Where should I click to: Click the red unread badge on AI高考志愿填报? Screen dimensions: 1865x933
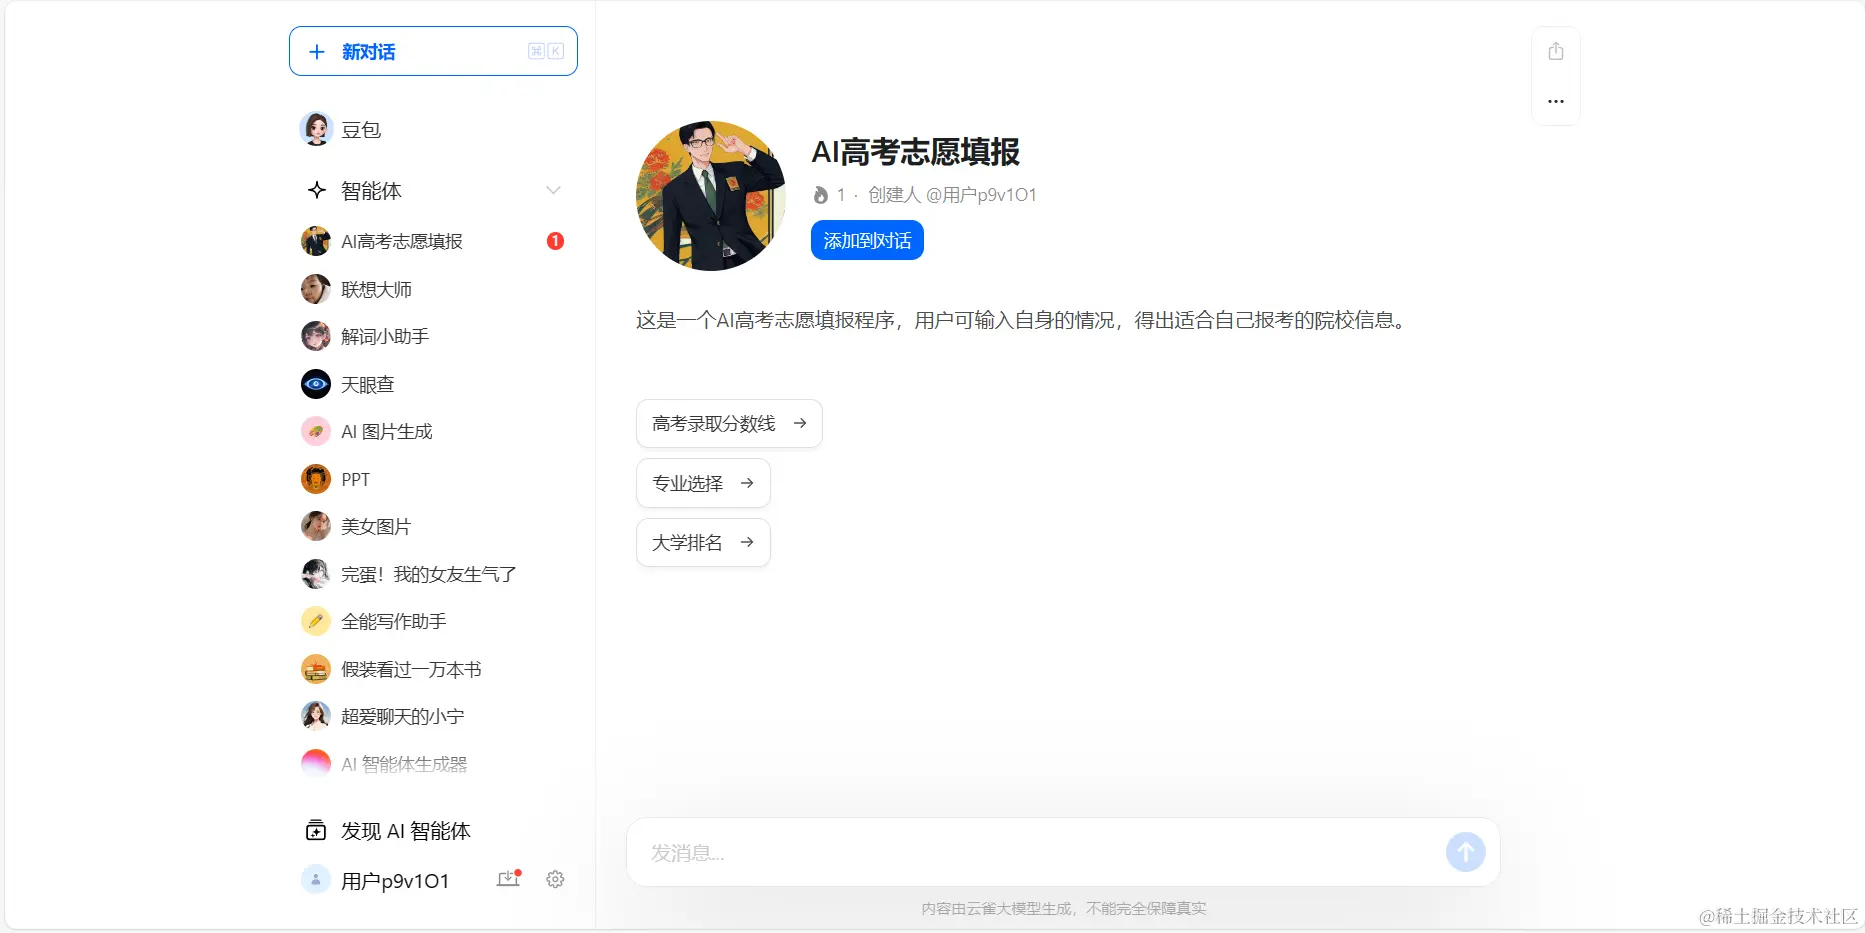pos(555,241)
